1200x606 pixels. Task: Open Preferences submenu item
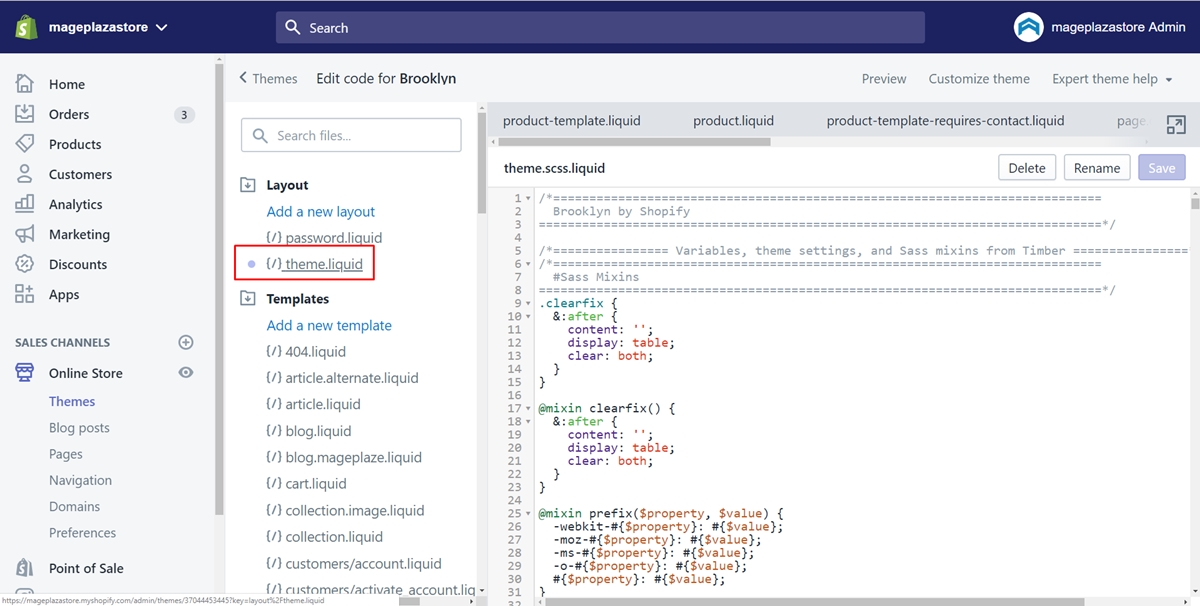(82, 533)
